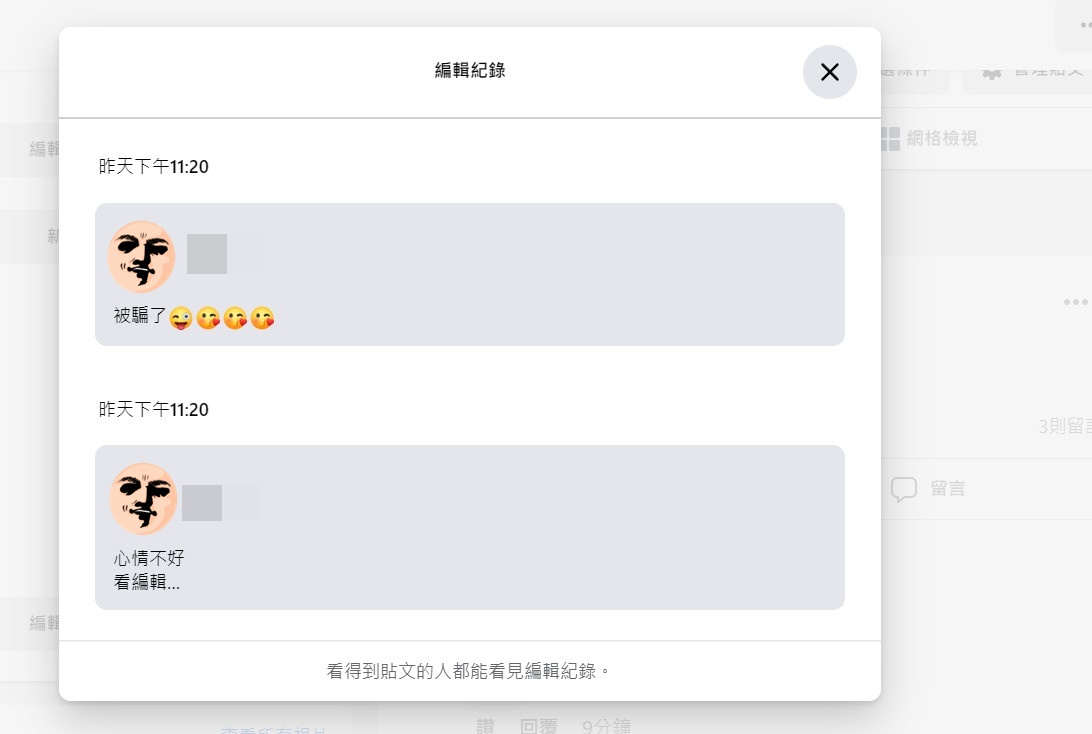Select the 網格檢視 grid view icon
Screen dimensions: 1092x734
[890, 139]
